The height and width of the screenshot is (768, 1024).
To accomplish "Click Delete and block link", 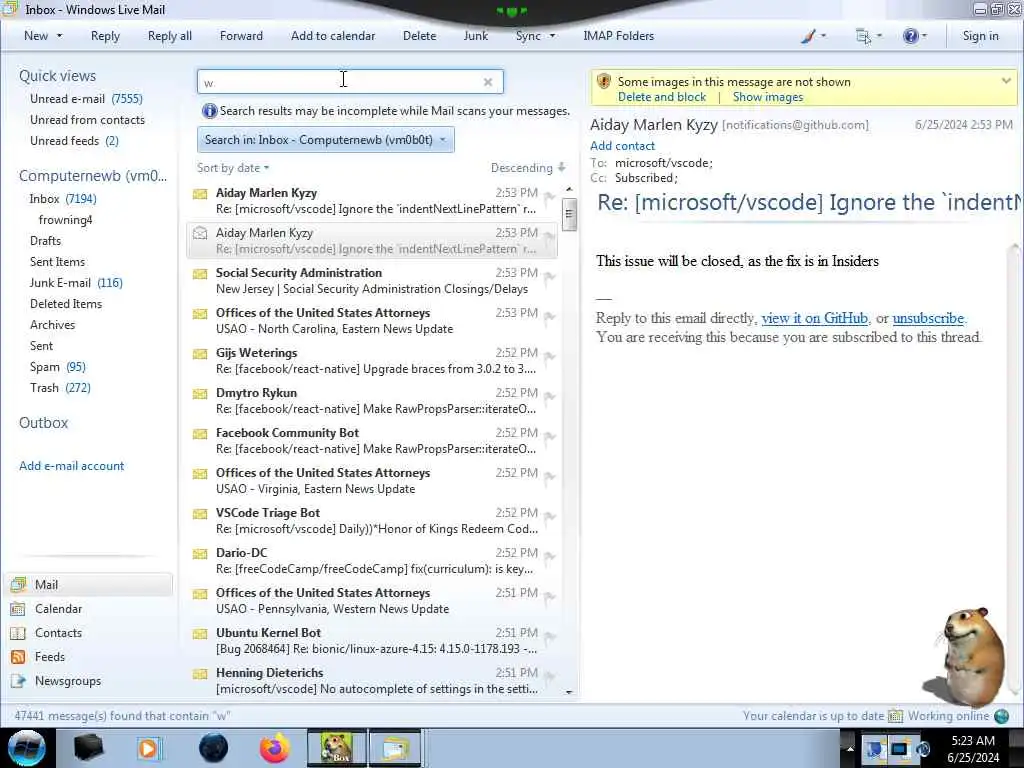I will (x=662, y=97).
